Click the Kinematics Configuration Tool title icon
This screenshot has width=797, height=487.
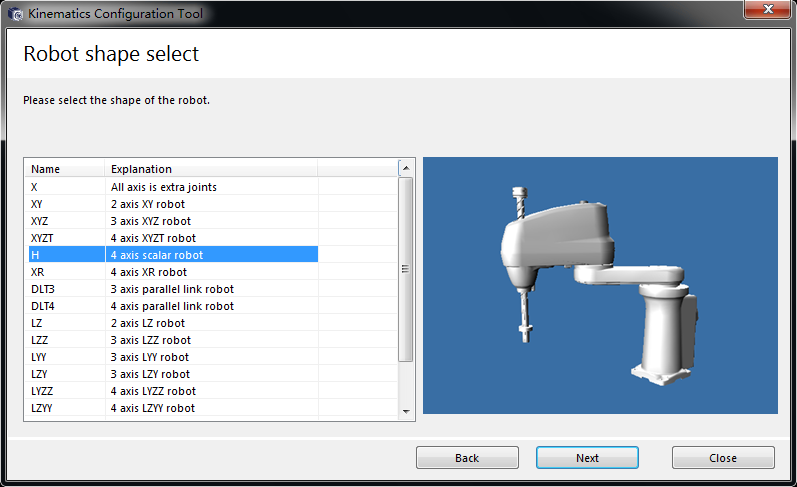(16, 14)
